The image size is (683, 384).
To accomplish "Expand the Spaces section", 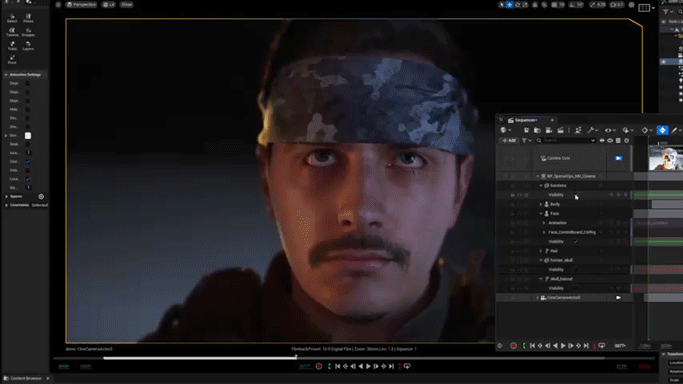I will coord(6,197).
